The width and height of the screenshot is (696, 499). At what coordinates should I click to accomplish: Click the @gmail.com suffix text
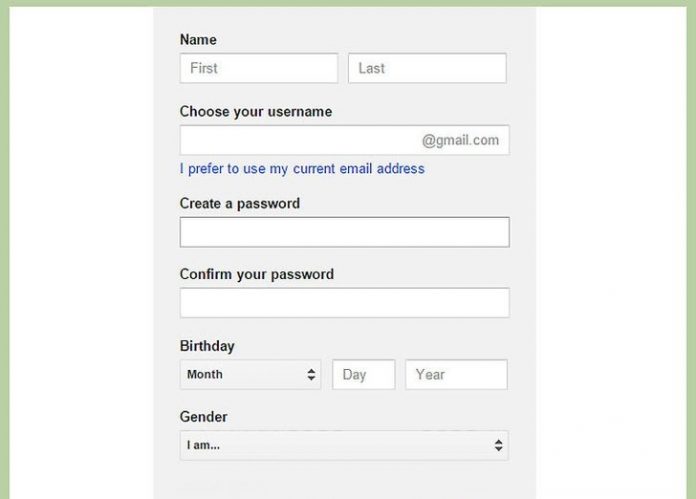pyautogui.click(x=460, y=140)
